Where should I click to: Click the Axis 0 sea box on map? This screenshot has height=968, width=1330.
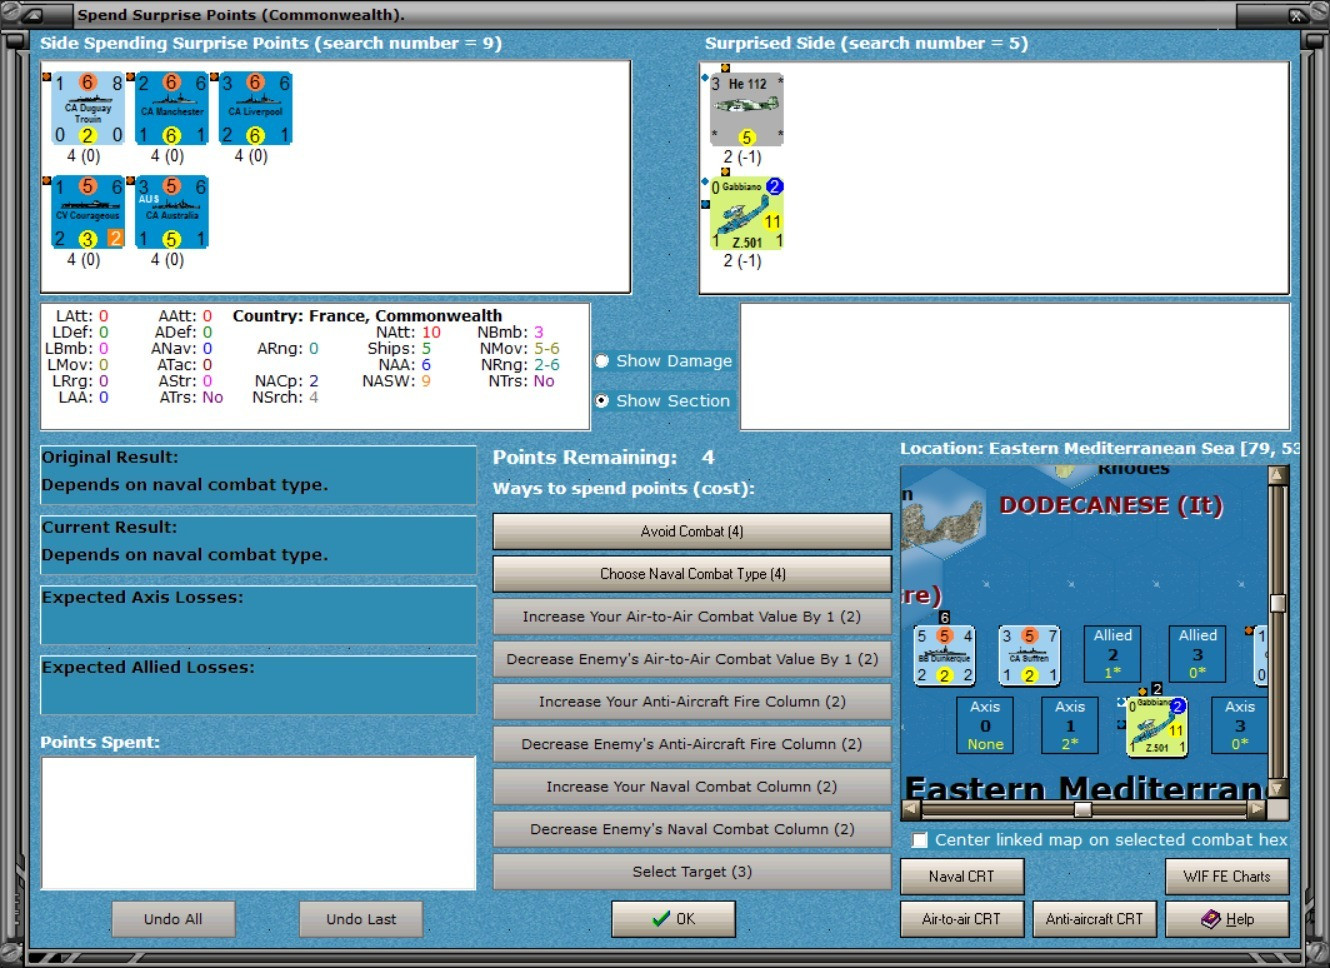point(985,725)
